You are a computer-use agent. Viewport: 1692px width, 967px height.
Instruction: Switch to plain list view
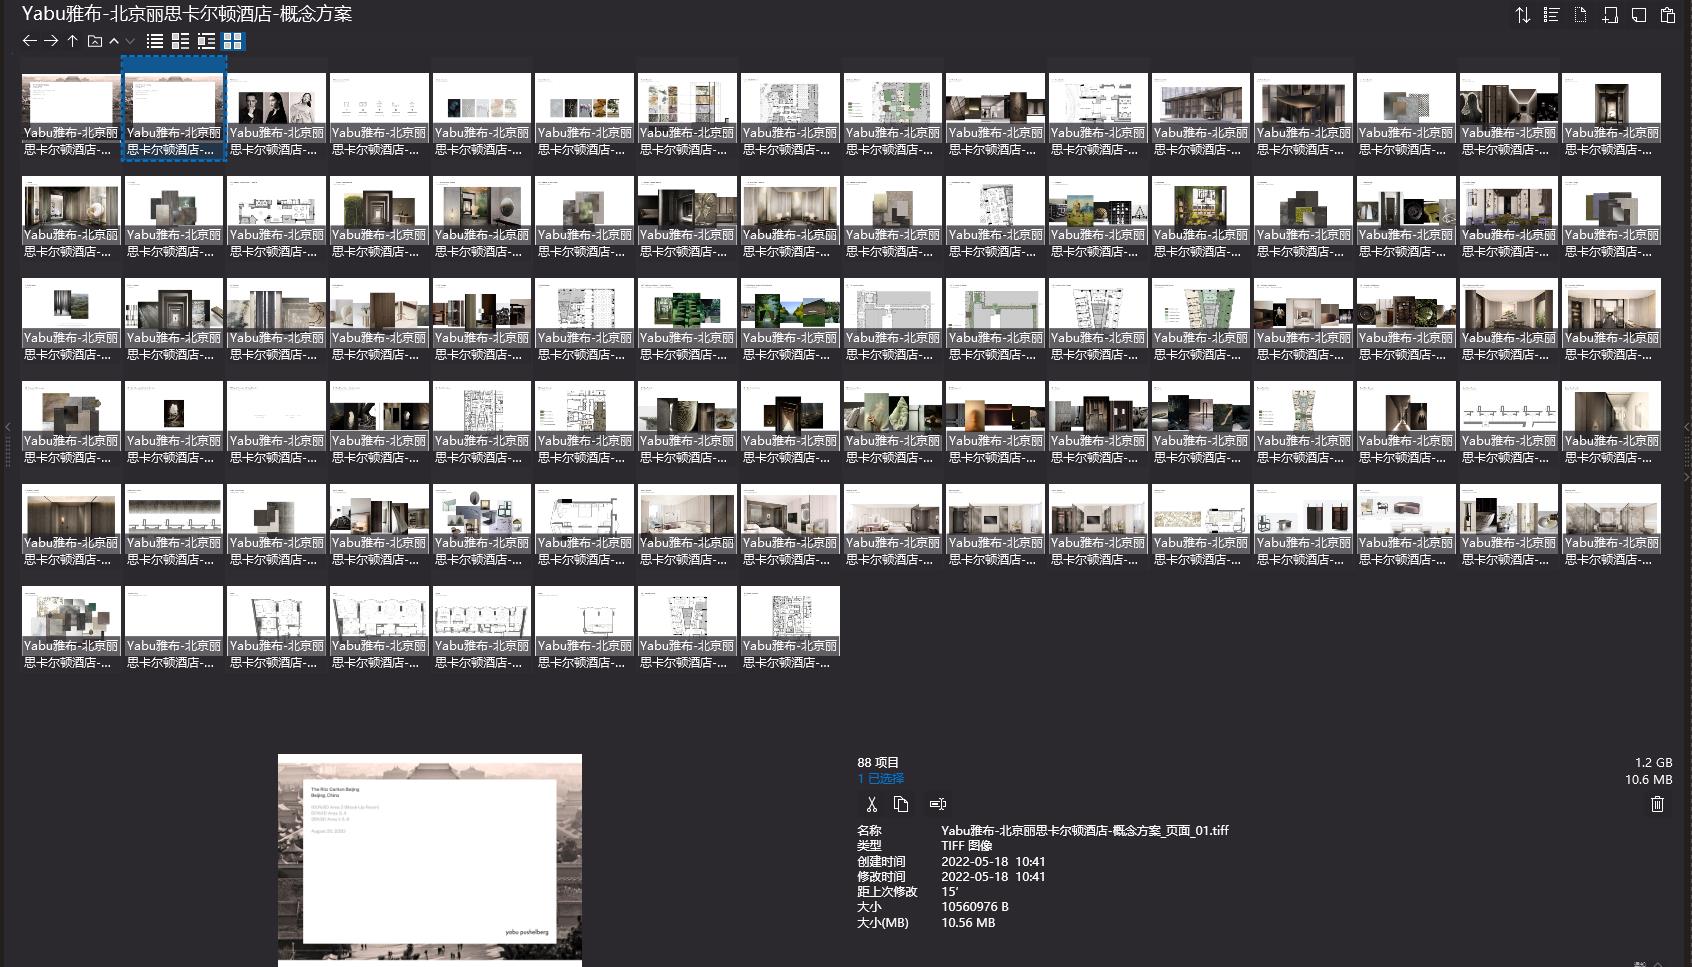[x=155, y=41]
